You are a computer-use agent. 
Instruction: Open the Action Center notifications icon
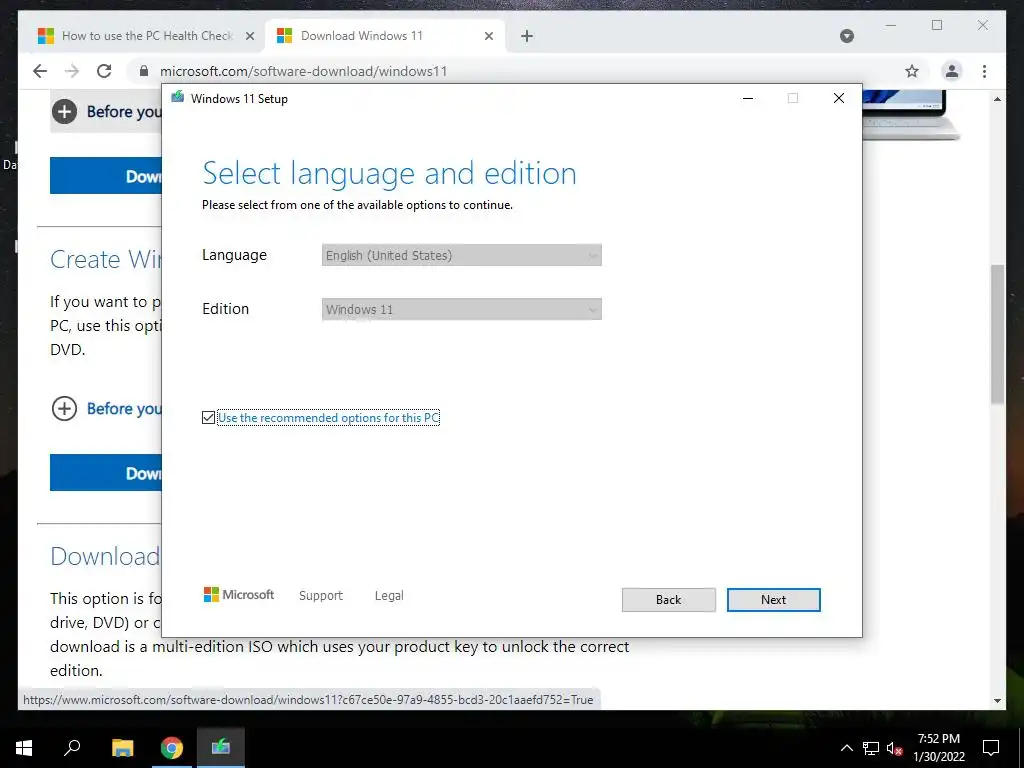991,748
